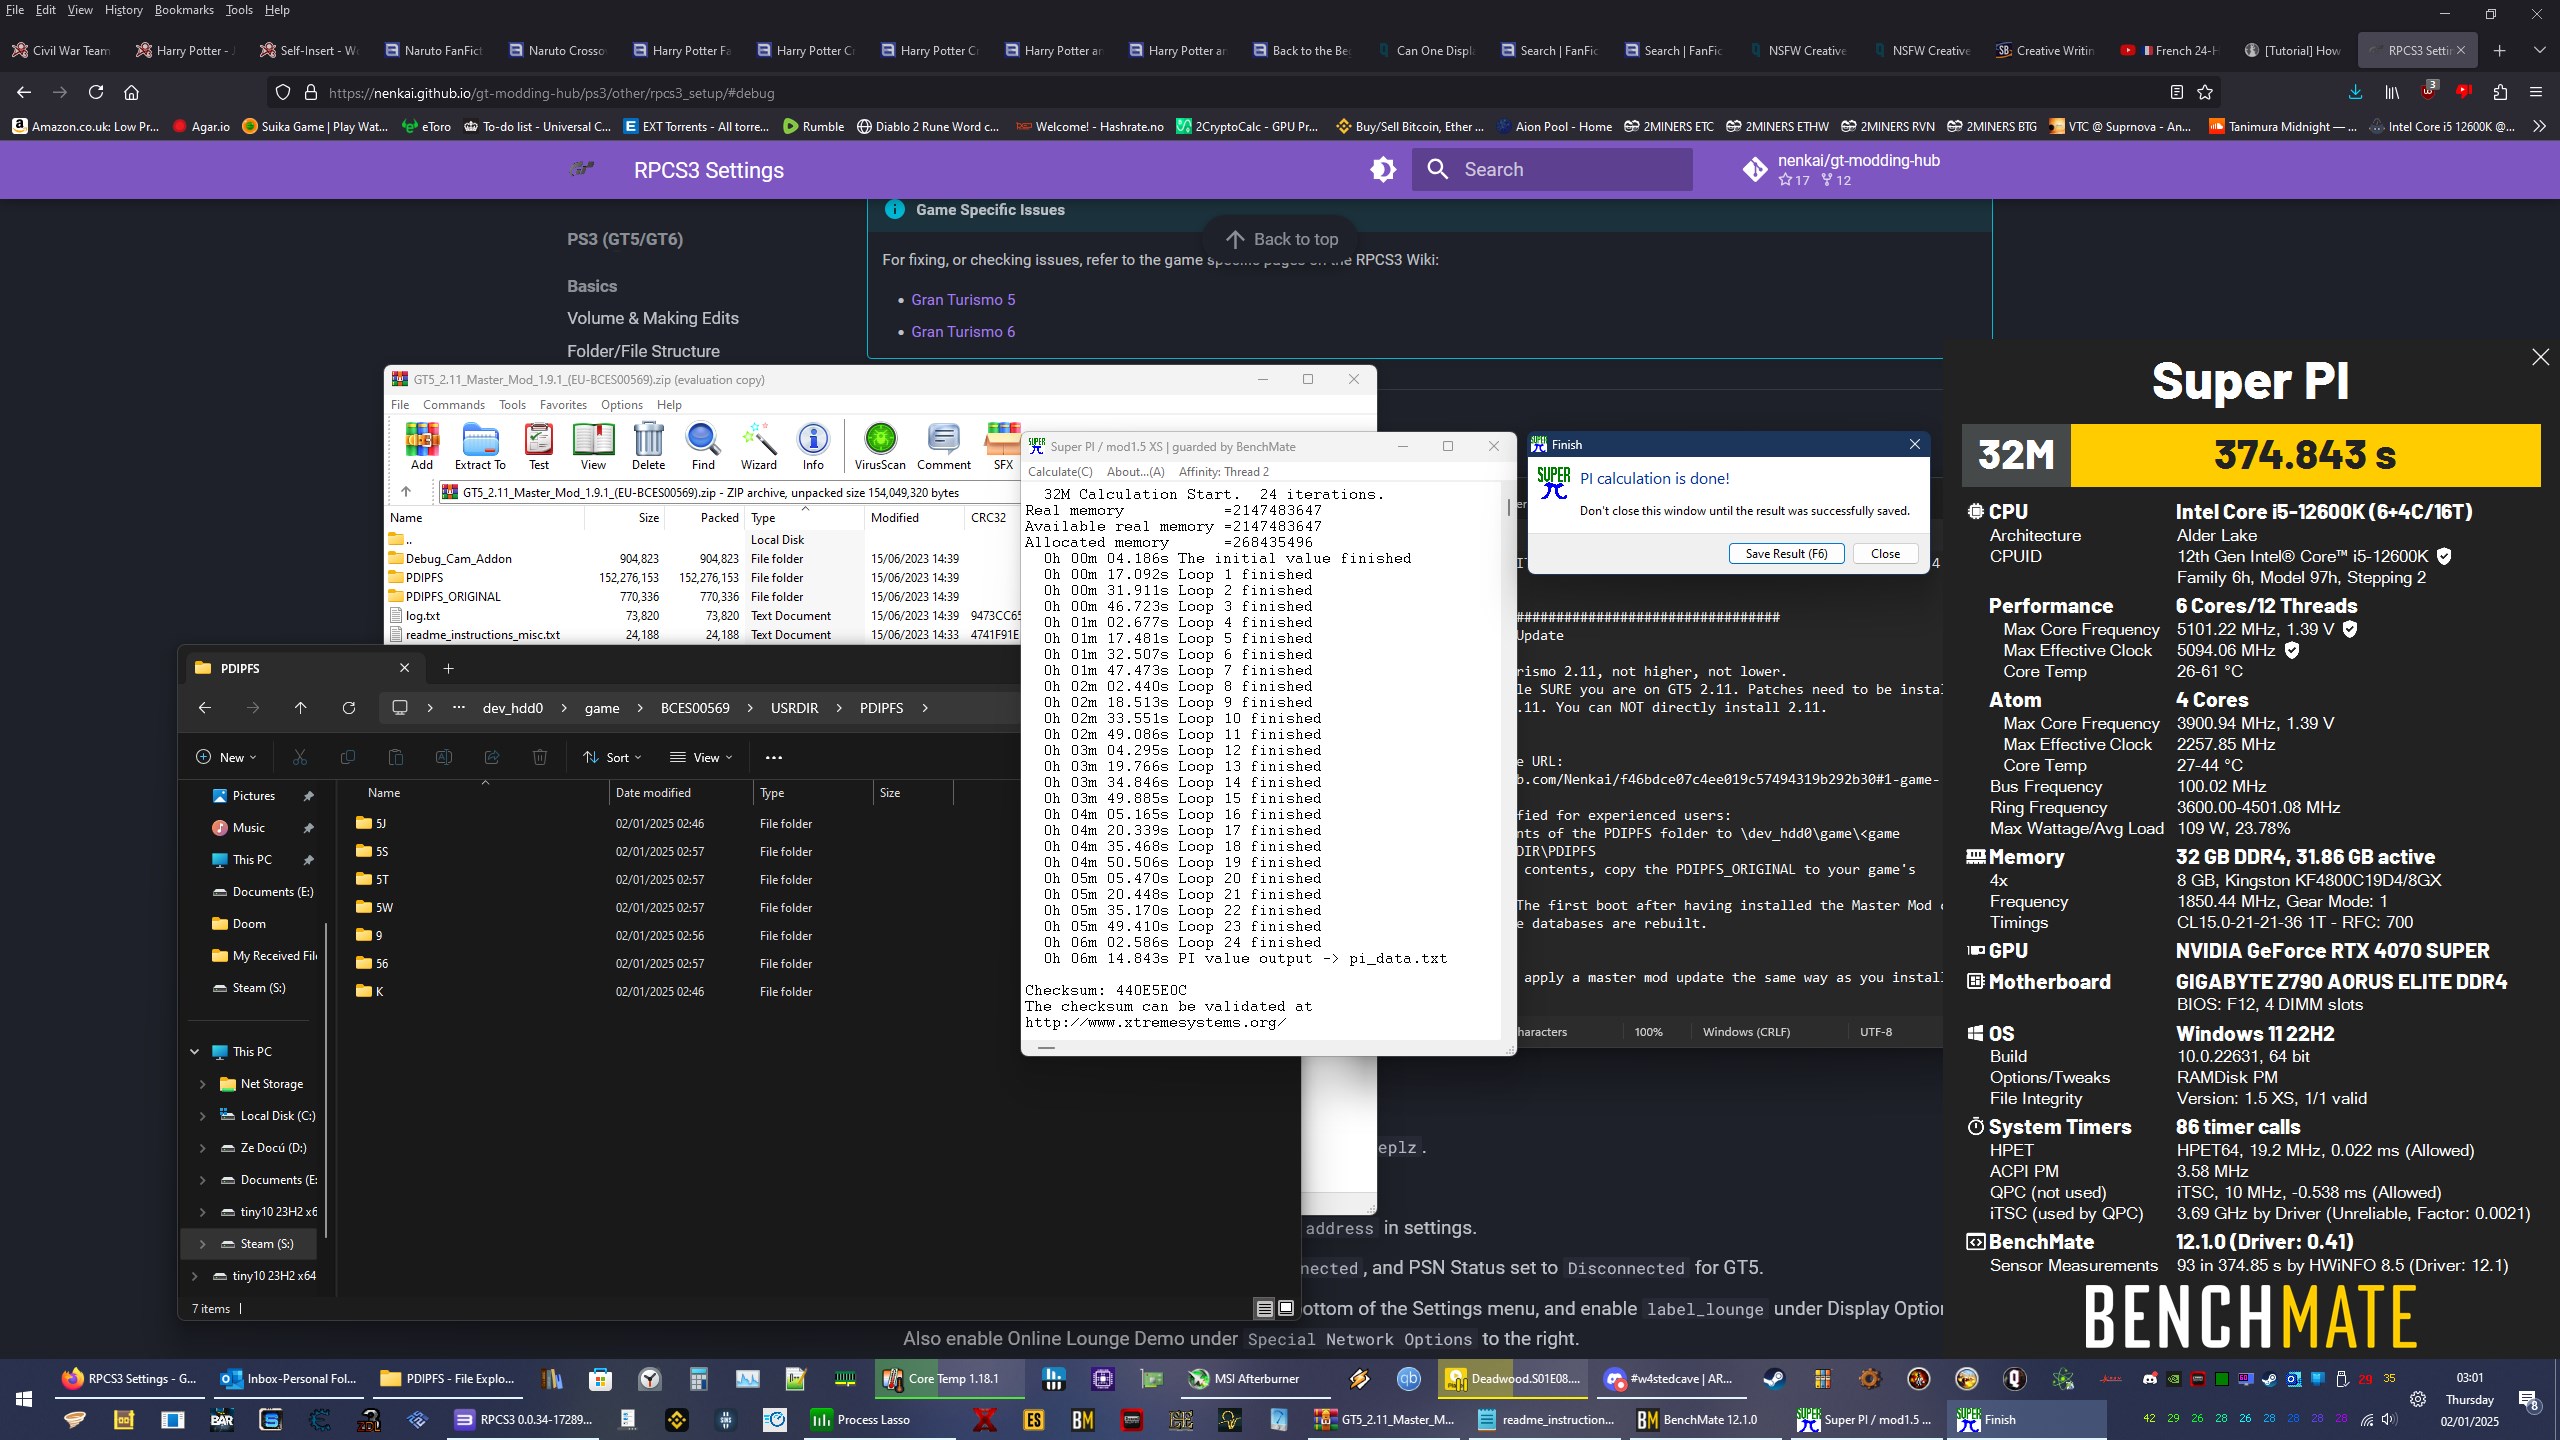Open Firefox application hamburger menu
The image size is (2560, 1440).
(2536, 92)
